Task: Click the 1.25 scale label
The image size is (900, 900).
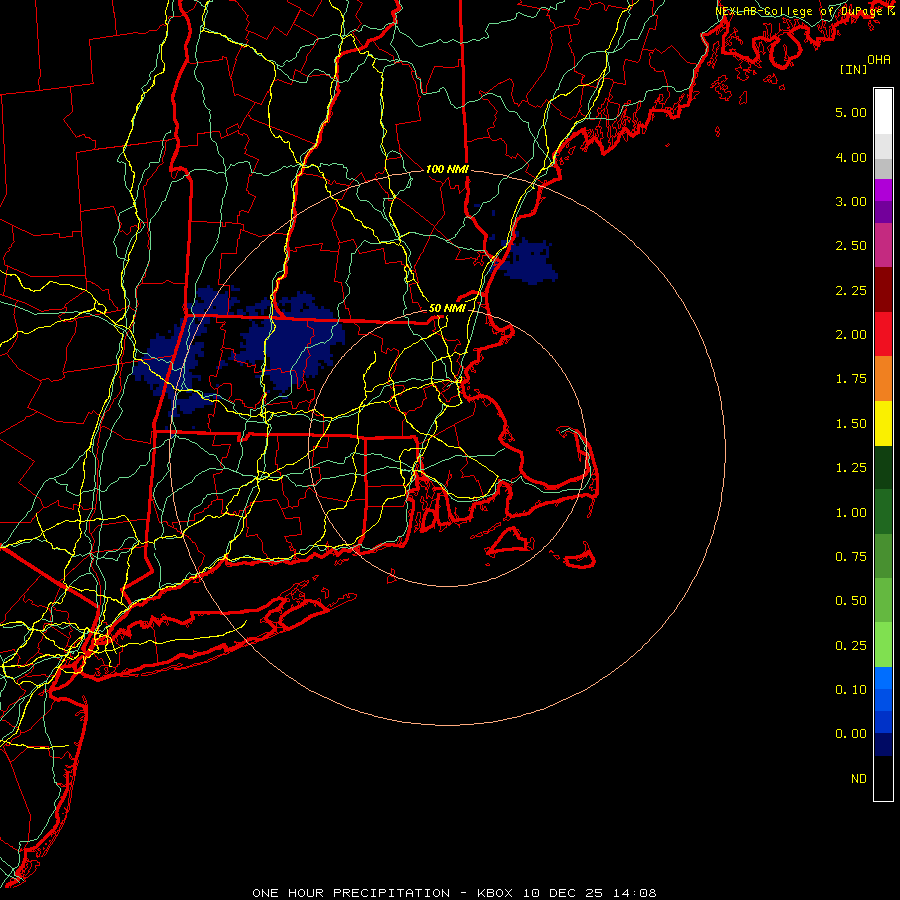Action: [851, 468]
